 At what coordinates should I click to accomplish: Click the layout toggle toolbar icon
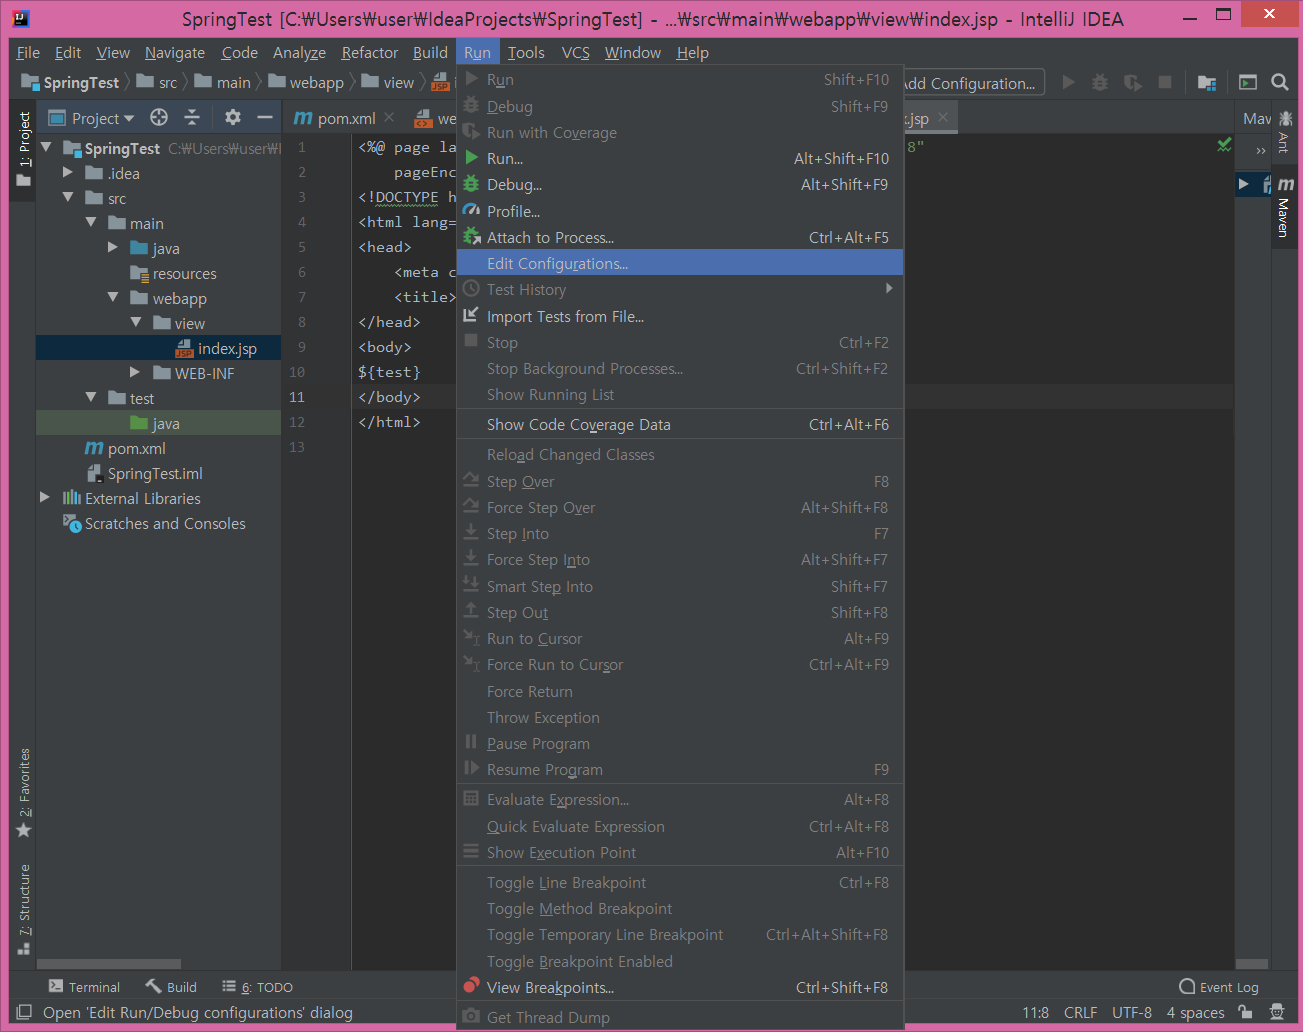pos(1247,83)
